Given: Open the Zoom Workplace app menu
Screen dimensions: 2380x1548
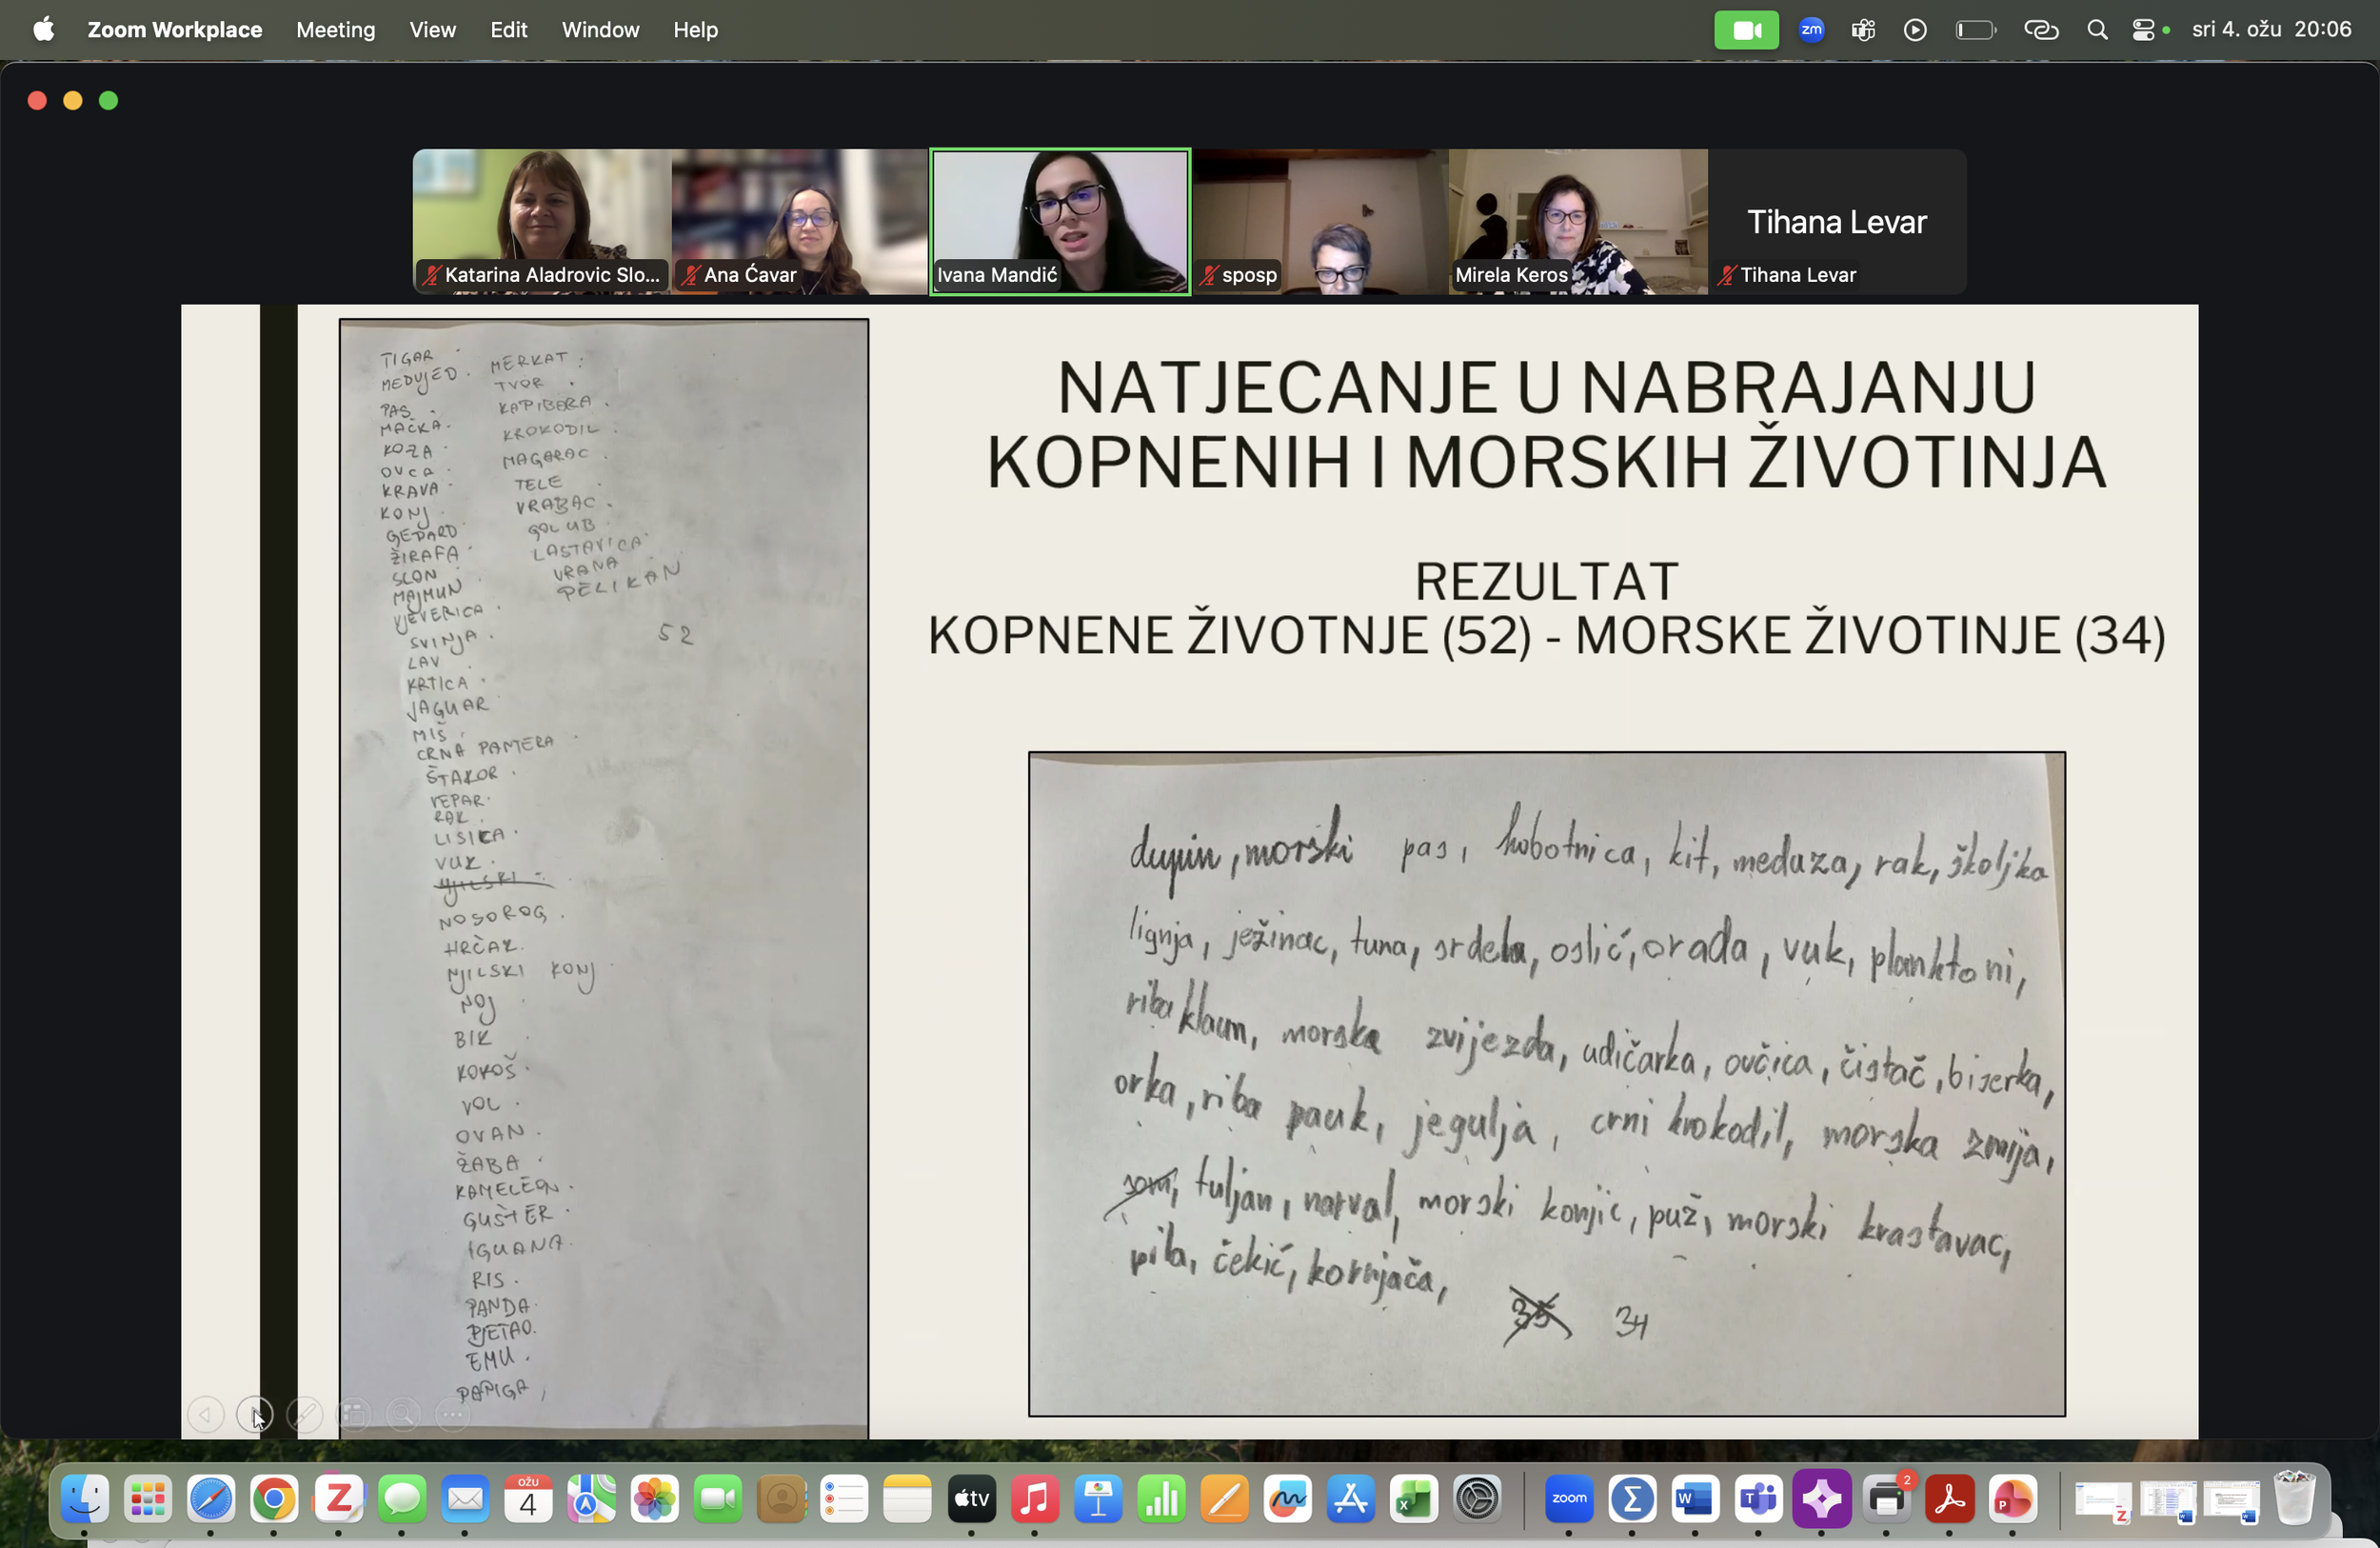Looking at the screenshot, I should 175,30.
